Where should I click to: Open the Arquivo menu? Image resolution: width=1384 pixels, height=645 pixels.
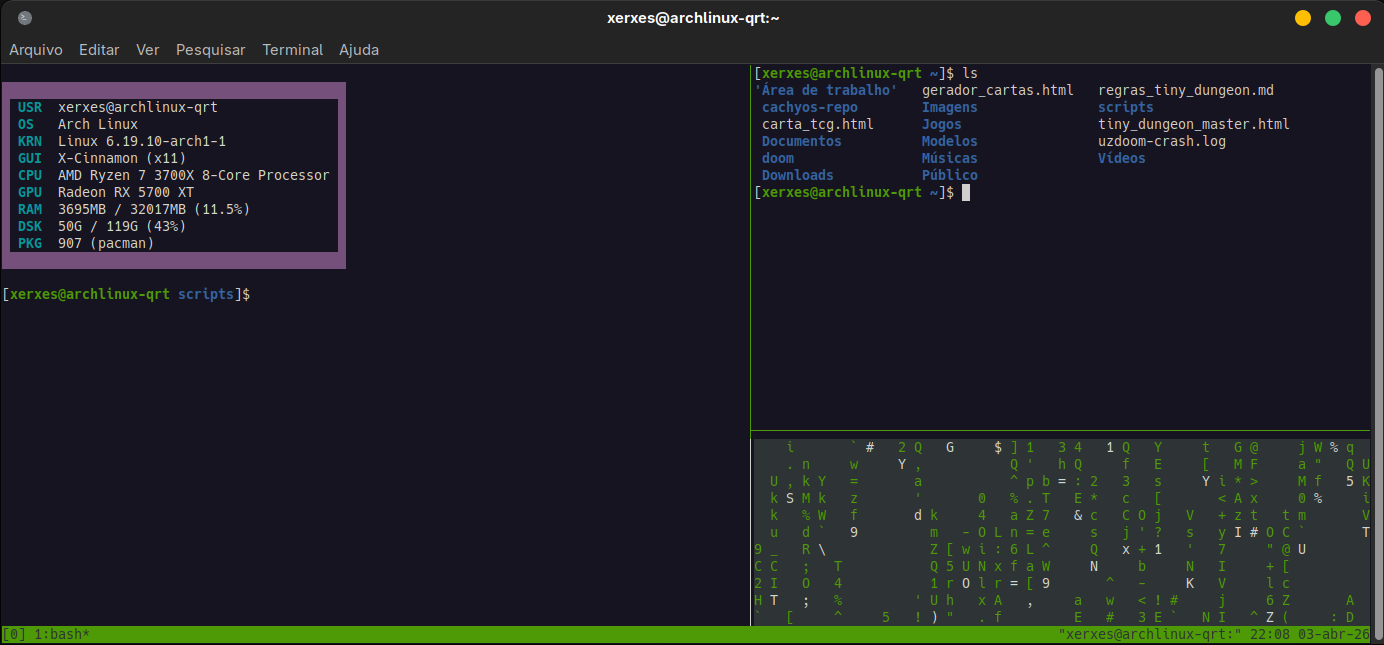36,50
